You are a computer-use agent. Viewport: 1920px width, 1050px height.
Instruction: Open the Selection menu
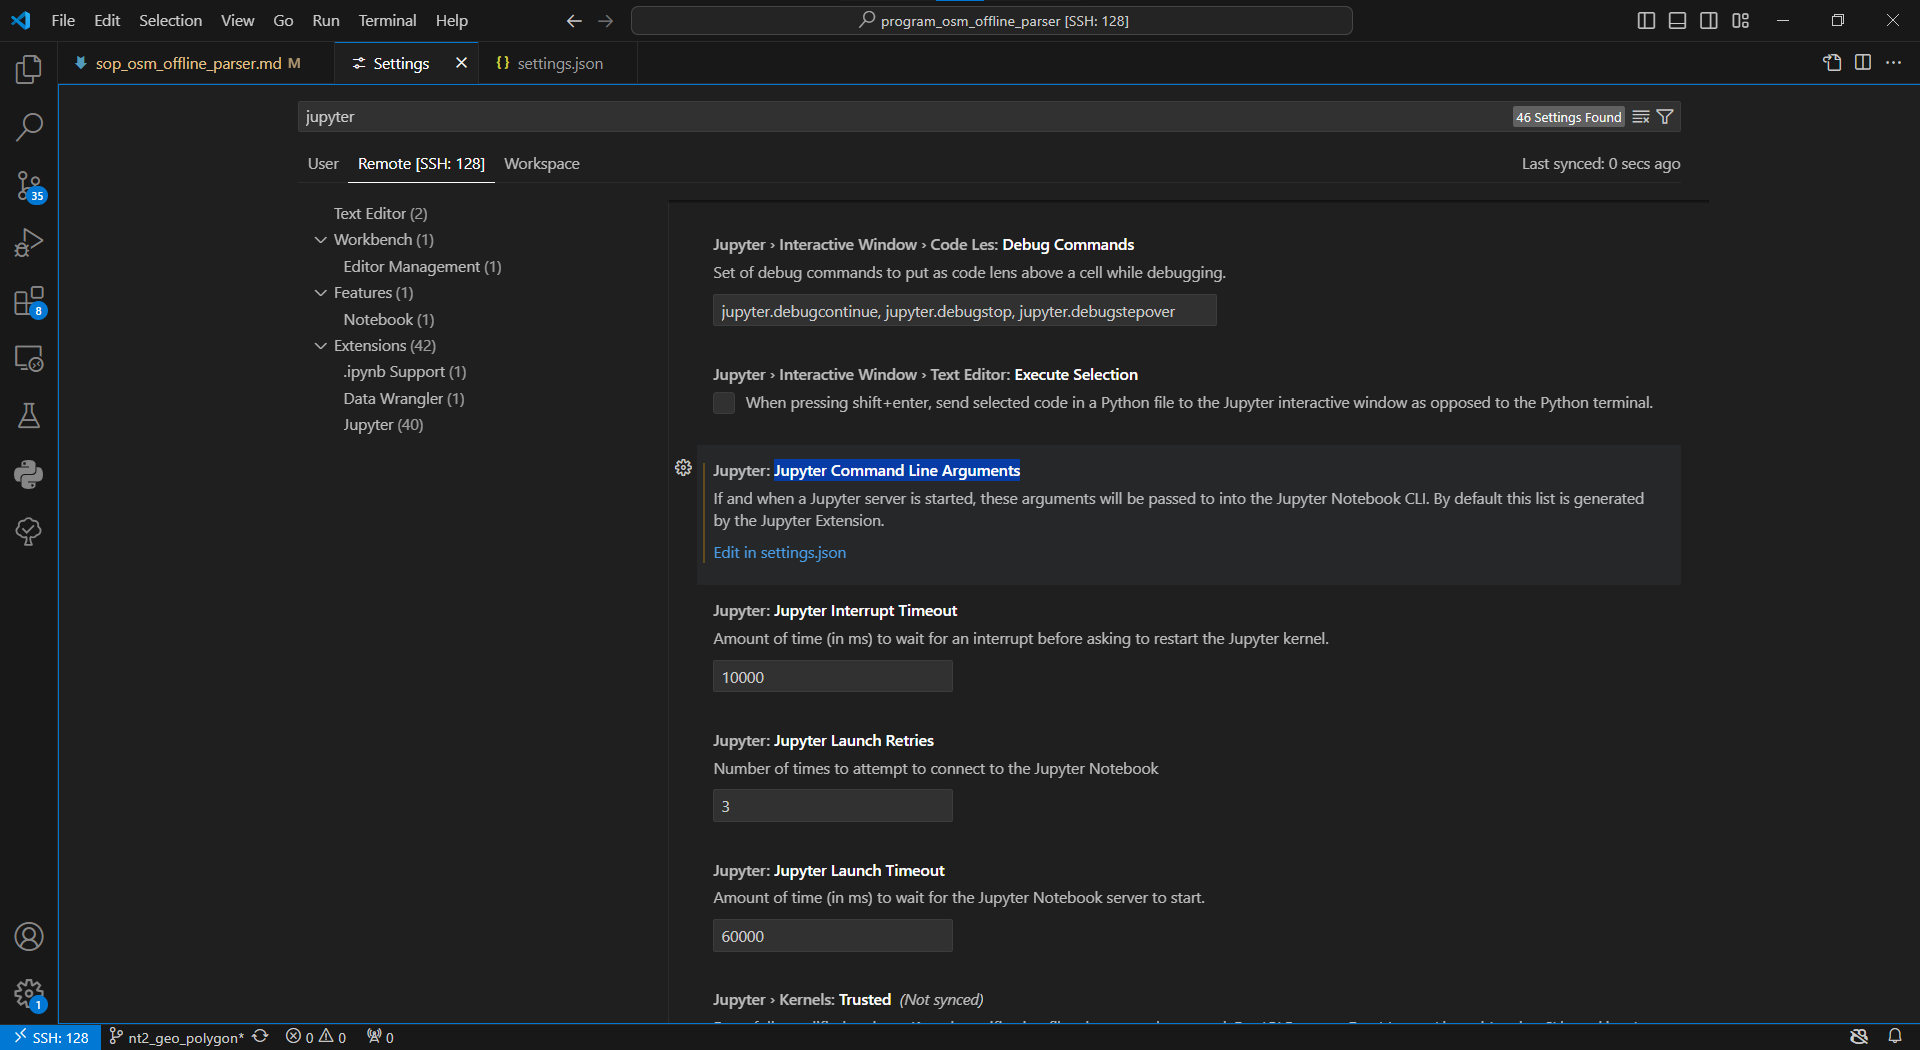[x=170, y=21]
